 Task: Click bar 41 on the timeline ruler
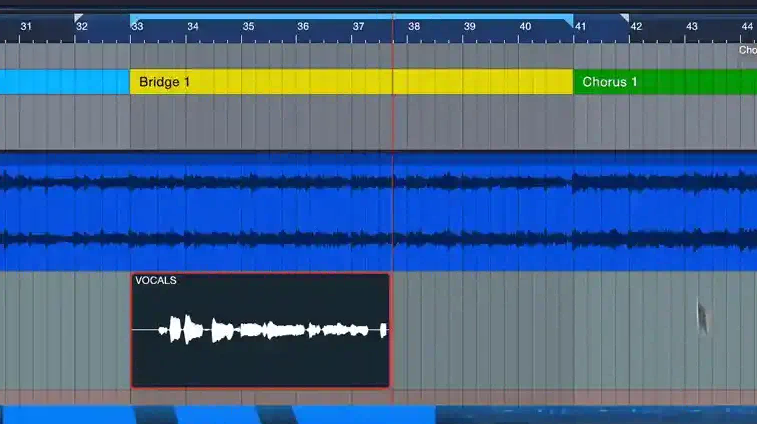(x=580, y=27)
